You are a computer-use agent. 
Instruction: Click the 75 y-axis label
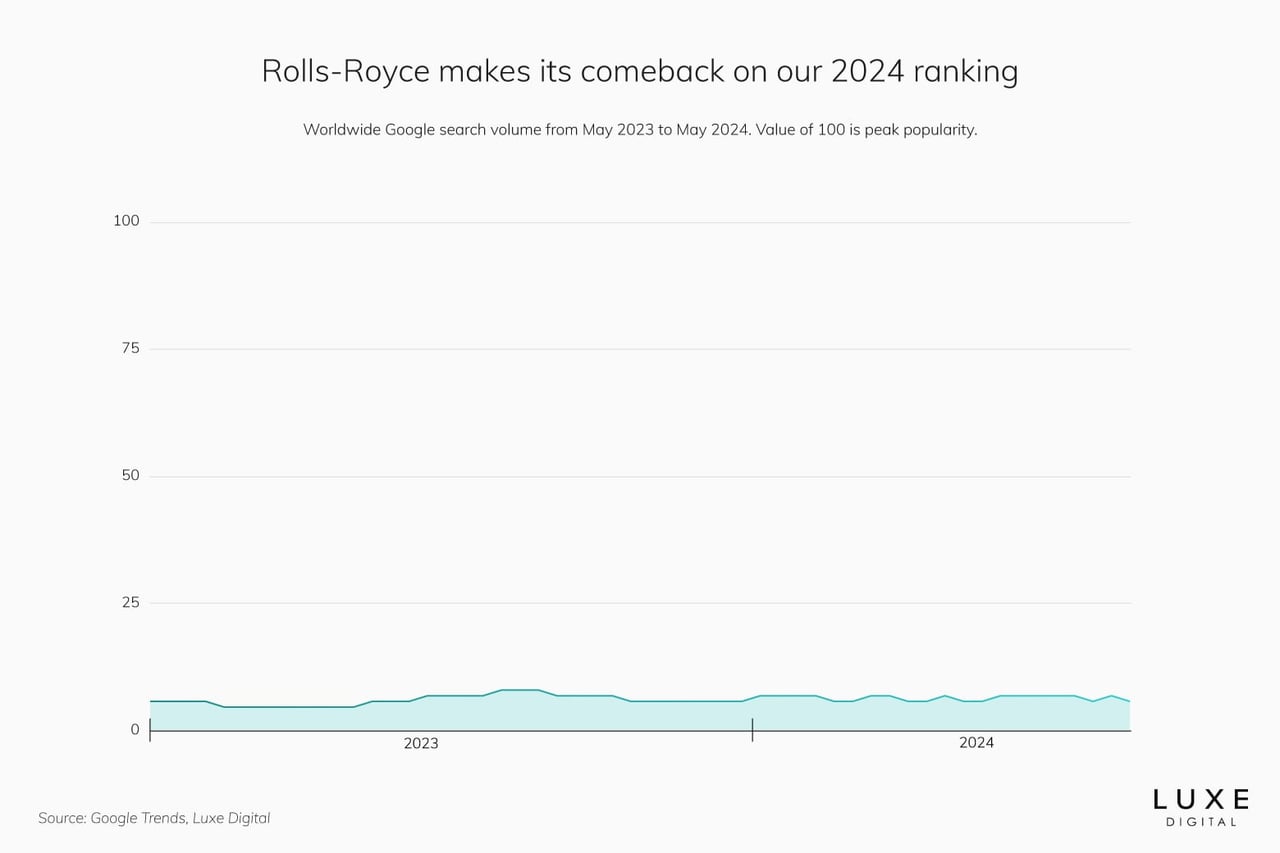(x=131, y=348)
